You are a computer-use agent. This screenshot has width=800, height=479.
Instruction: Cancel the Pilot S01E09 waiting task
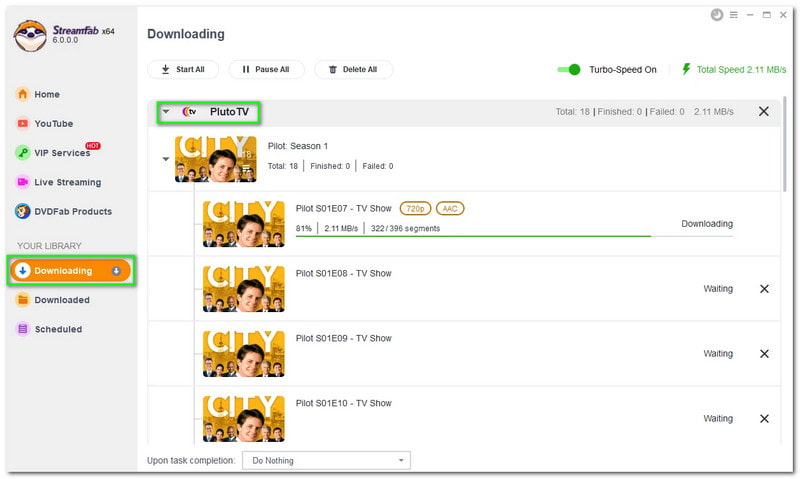pyautogui.click(x=764, y=354)
